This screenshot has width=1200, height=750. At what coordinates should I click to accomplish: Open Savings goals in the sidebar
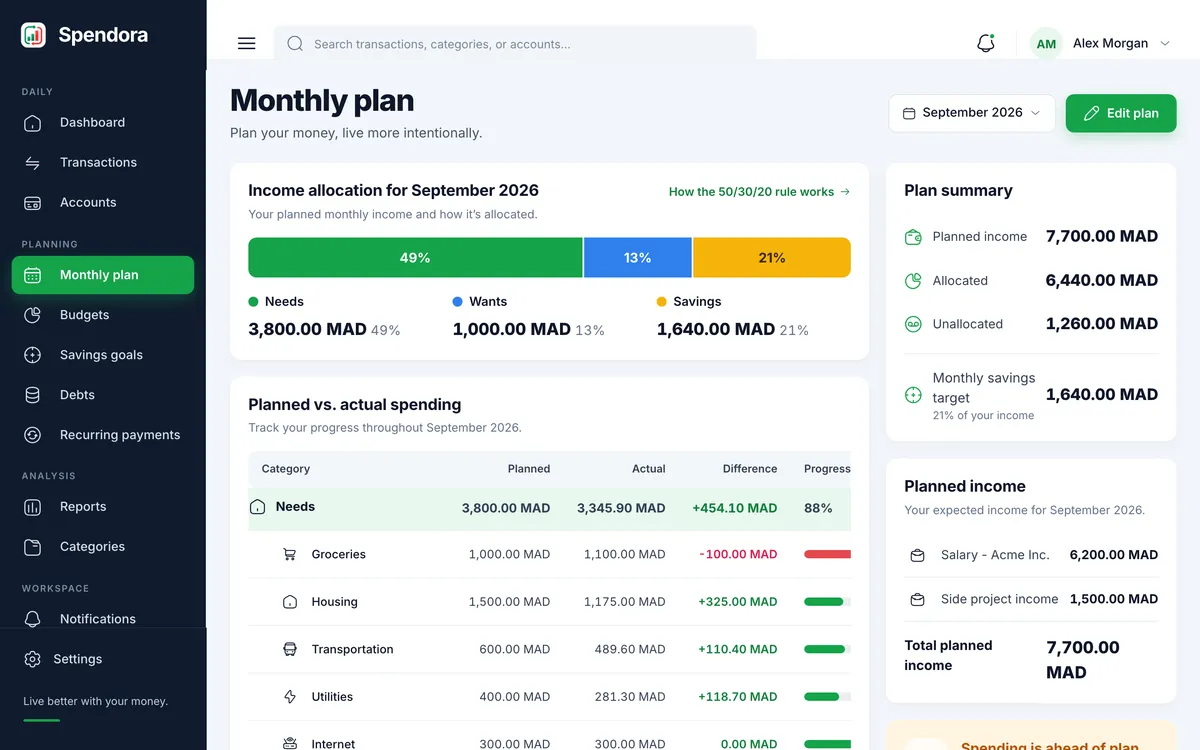coord(103,355)
